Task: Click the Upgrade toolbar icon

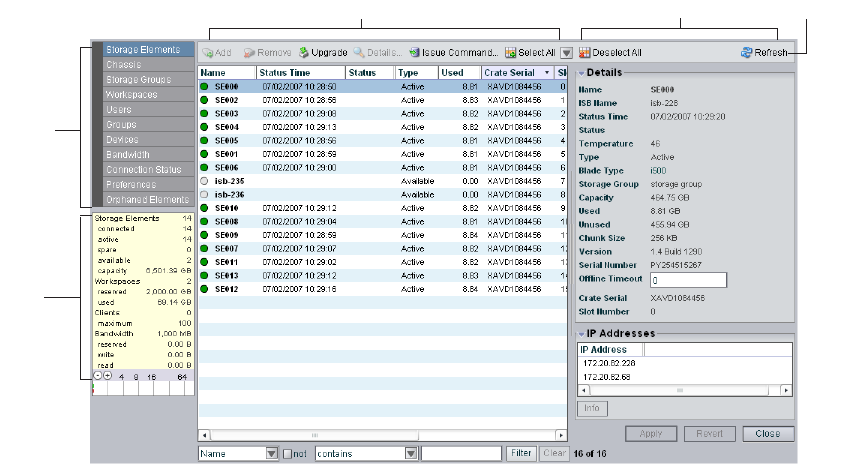Action: pyautogui.click(x=304, y=52)
